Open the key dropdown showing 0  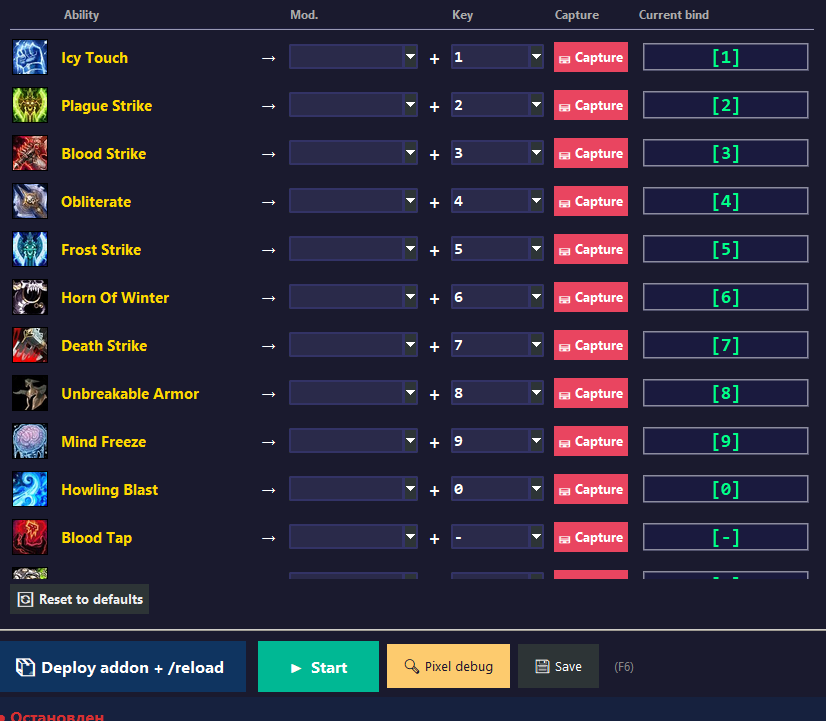pyautogui.click(x=497, y=488)
